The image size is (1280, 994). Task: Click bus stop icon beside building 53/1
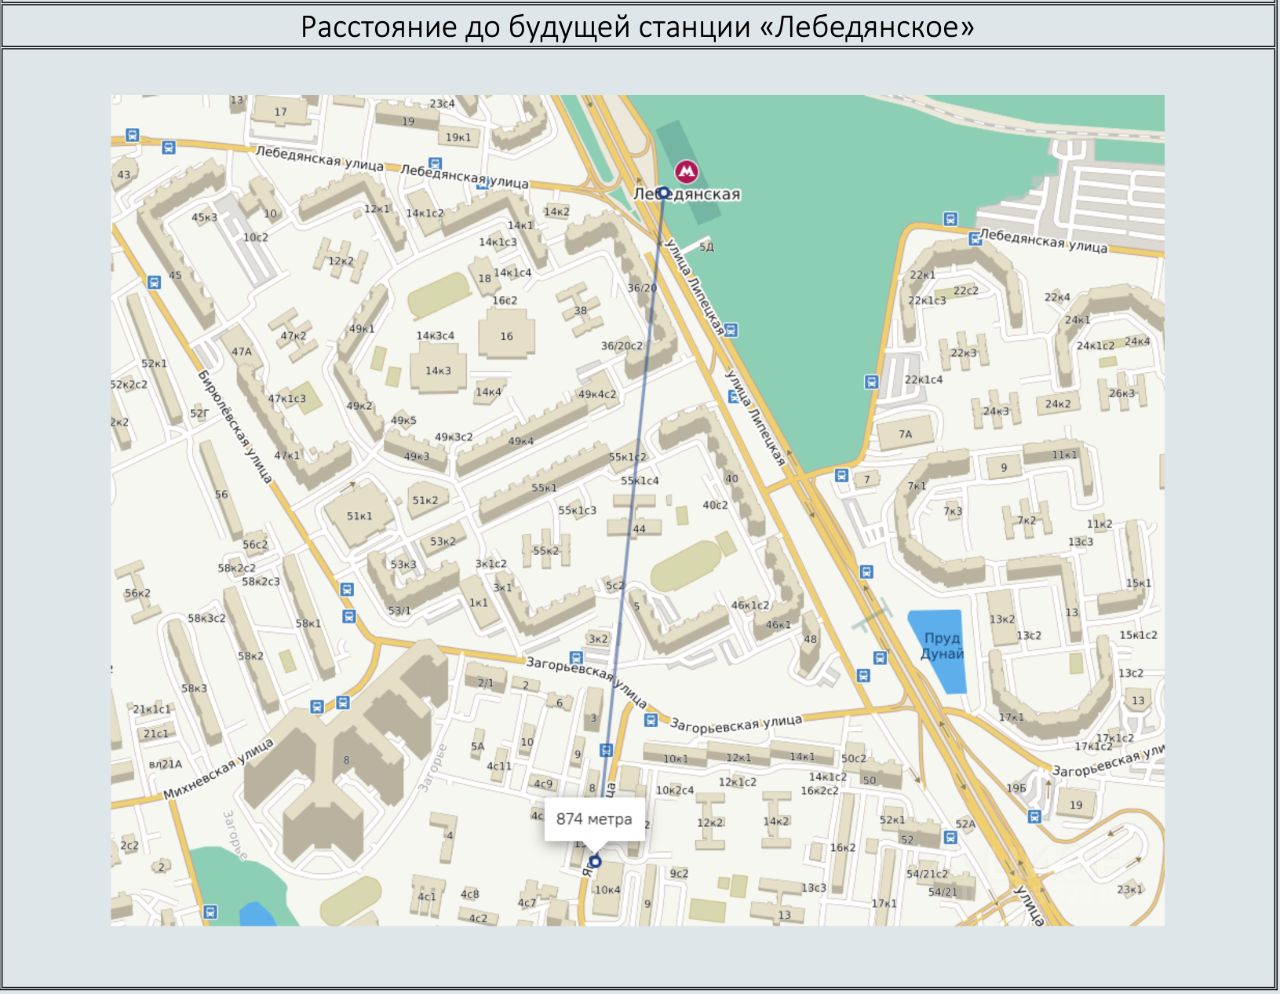click(x=347, y=616)
